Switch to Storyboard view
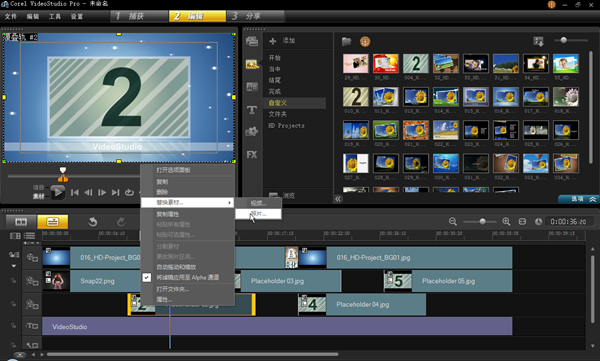The image size is (600, 361). 21,222
